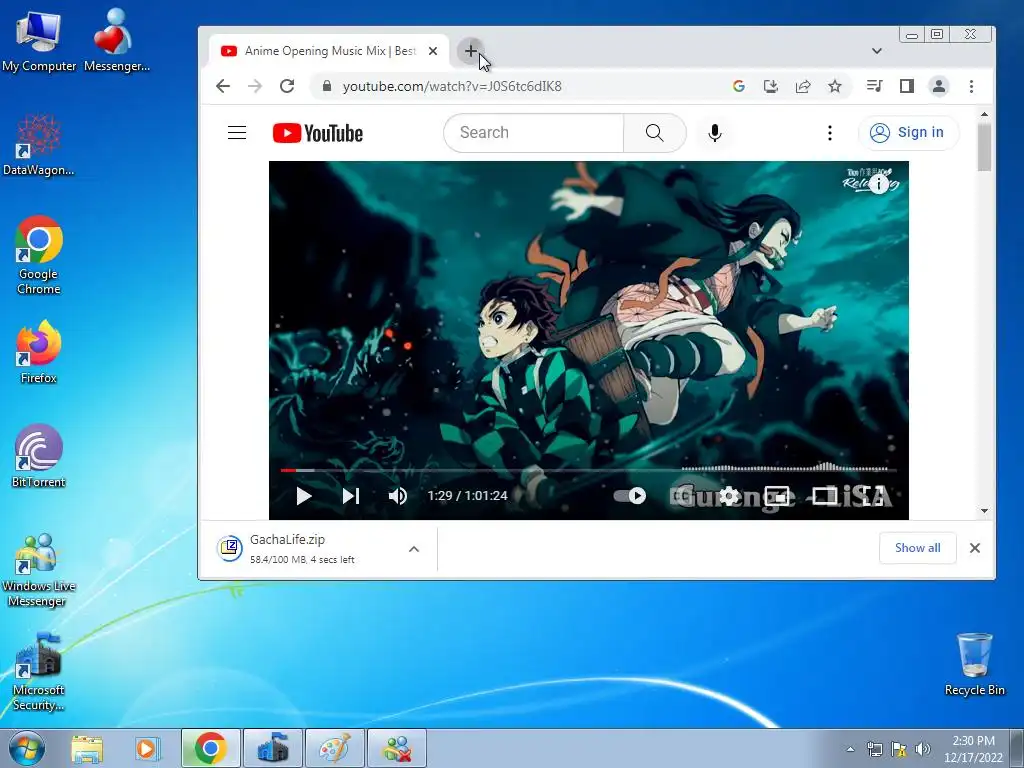The width and height of the screenshot is (1024, 768).
Task: Select BitTorrent desktop shortcut
Action: tap(39, 456)
